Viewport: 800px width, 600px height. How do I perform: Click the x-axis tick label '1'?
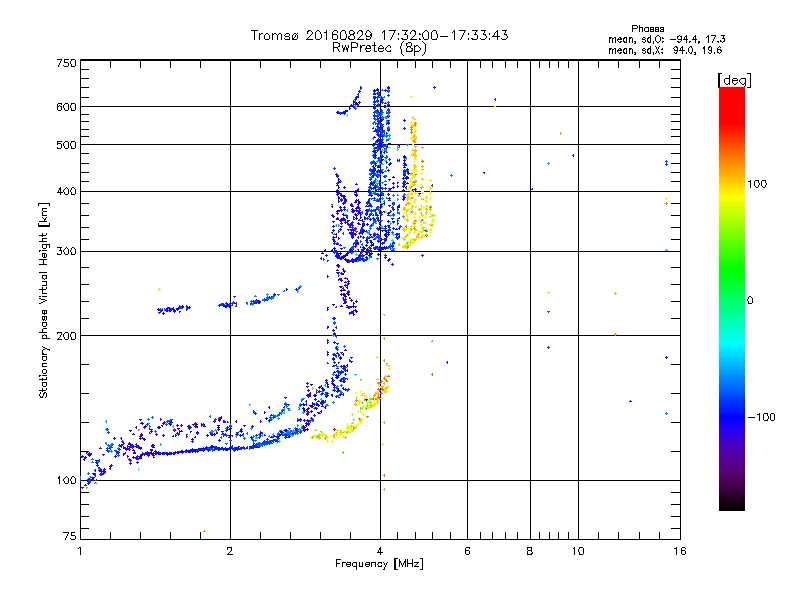click(x=80, y=551)
